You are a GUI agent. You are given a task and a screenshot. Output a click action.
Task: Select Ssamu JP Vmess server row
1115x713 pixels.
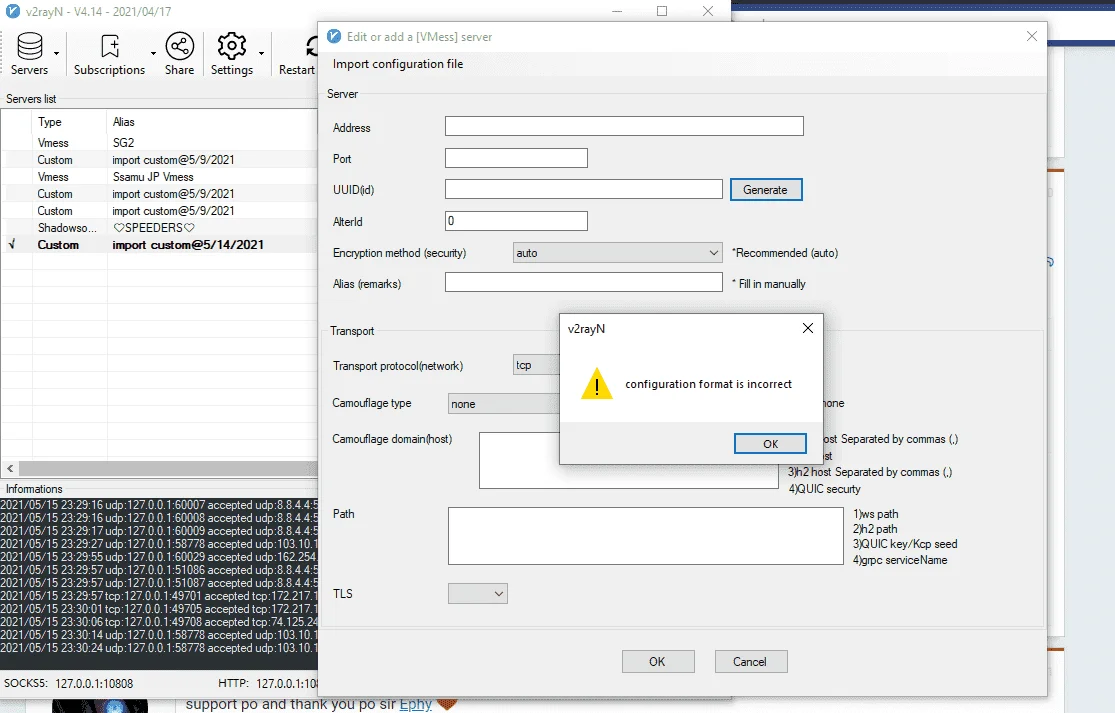point(159,177)
